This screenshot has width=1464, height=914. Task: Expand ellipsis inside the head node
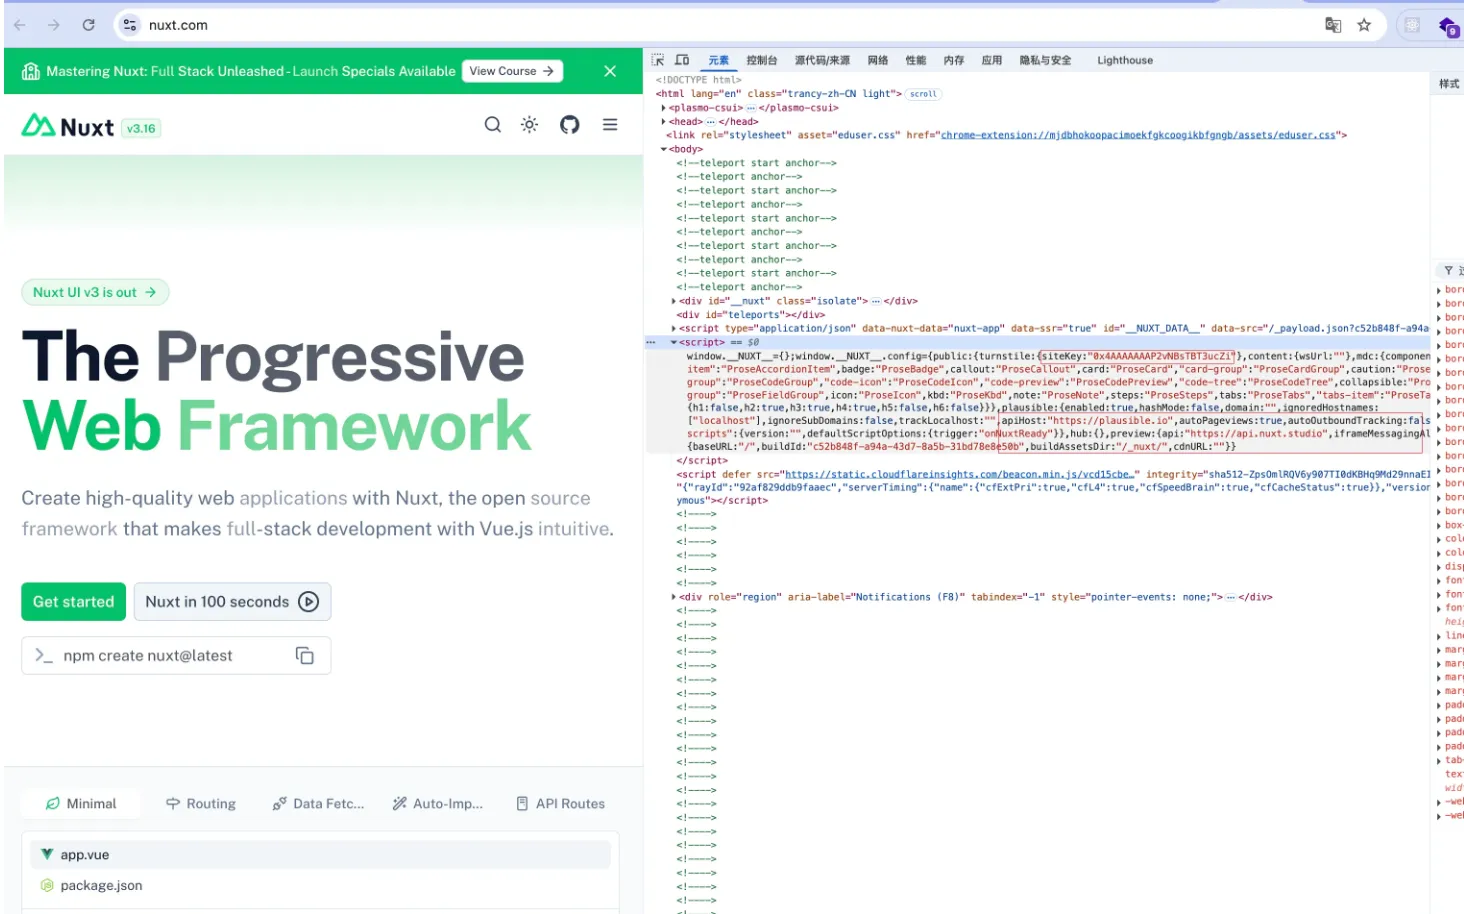click(711, 122)
